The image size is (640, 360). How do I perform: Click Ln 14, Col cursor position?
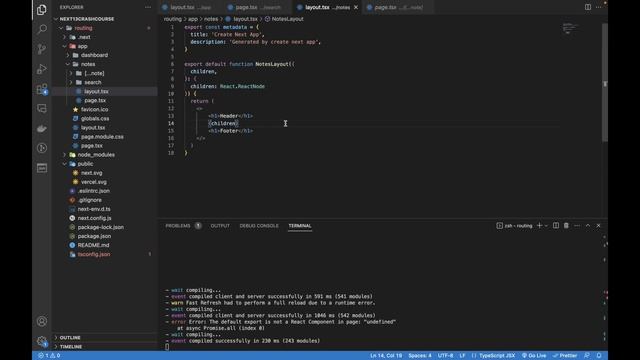(386, 356)
